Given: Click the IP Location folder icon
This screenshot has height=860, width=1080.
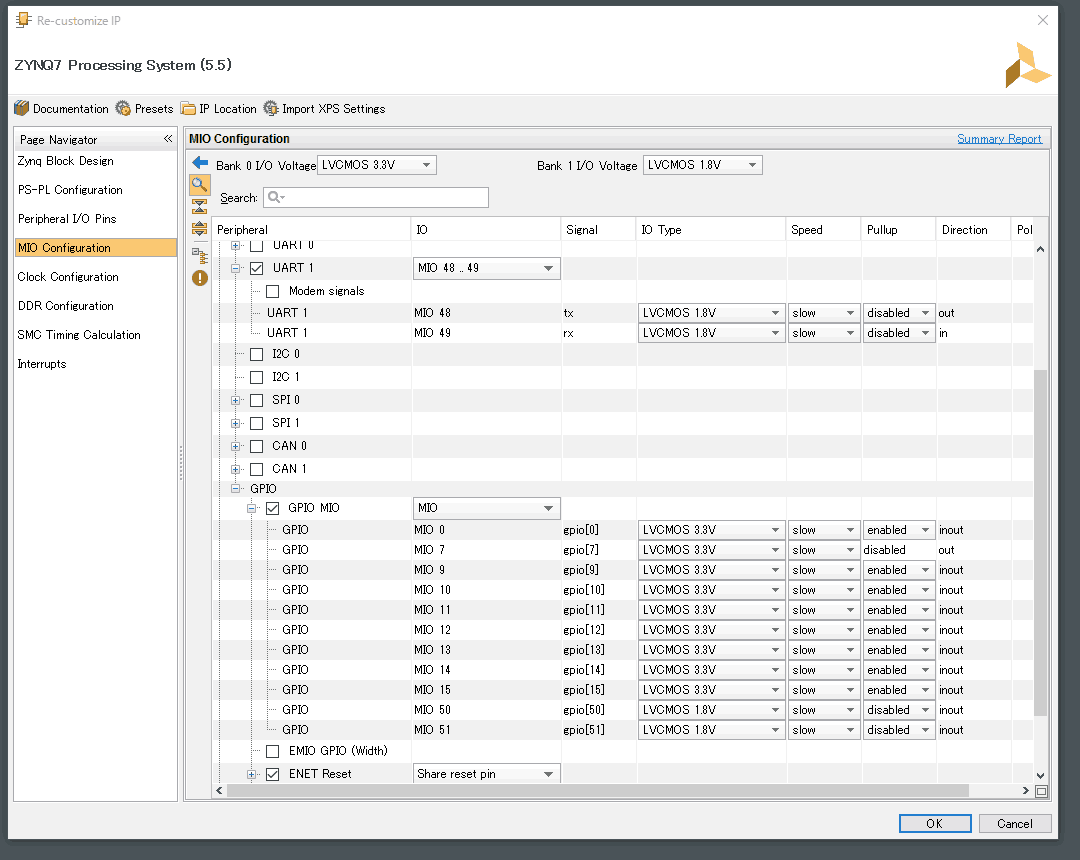Looking at the screenshot, I should pos(188,109).
